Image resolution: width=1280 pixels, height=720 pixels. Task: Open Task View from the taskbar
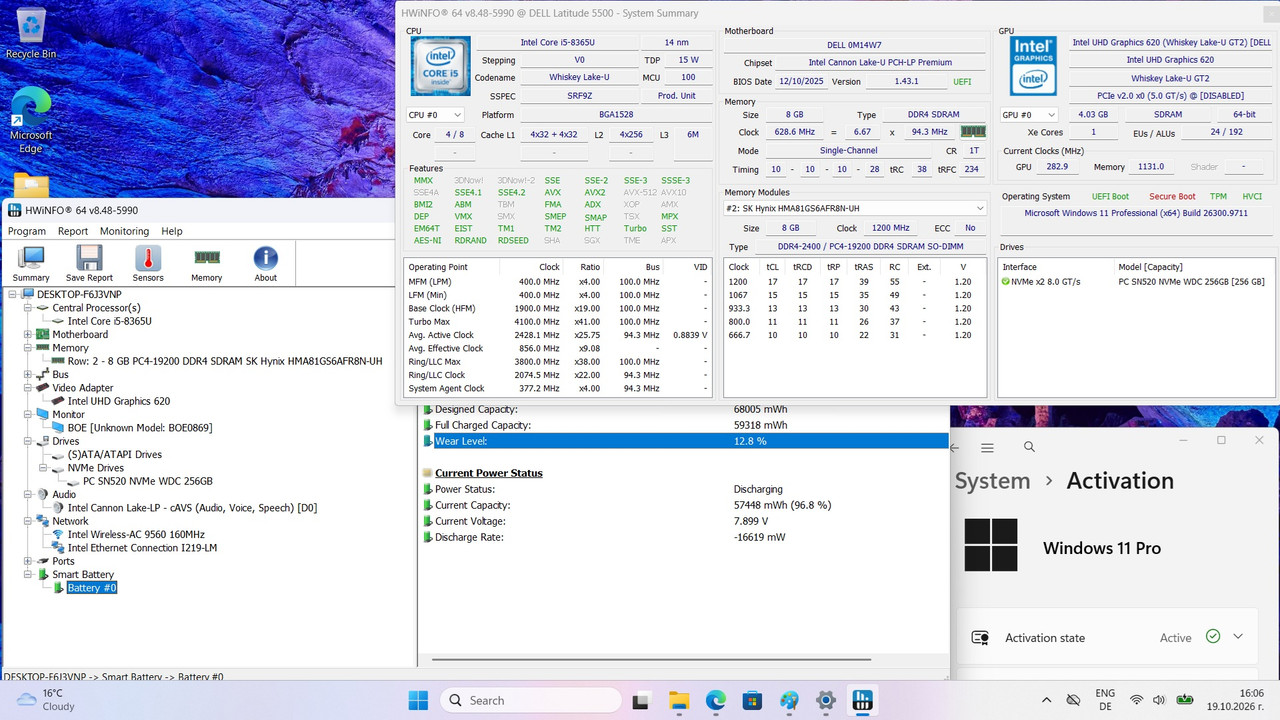[x=642, y=701]
